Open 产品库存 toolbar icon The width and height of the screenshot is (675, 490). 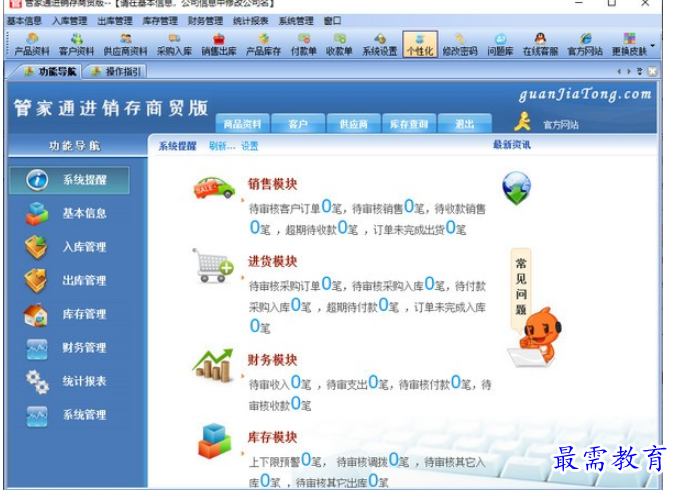click(x=263, y=45)
